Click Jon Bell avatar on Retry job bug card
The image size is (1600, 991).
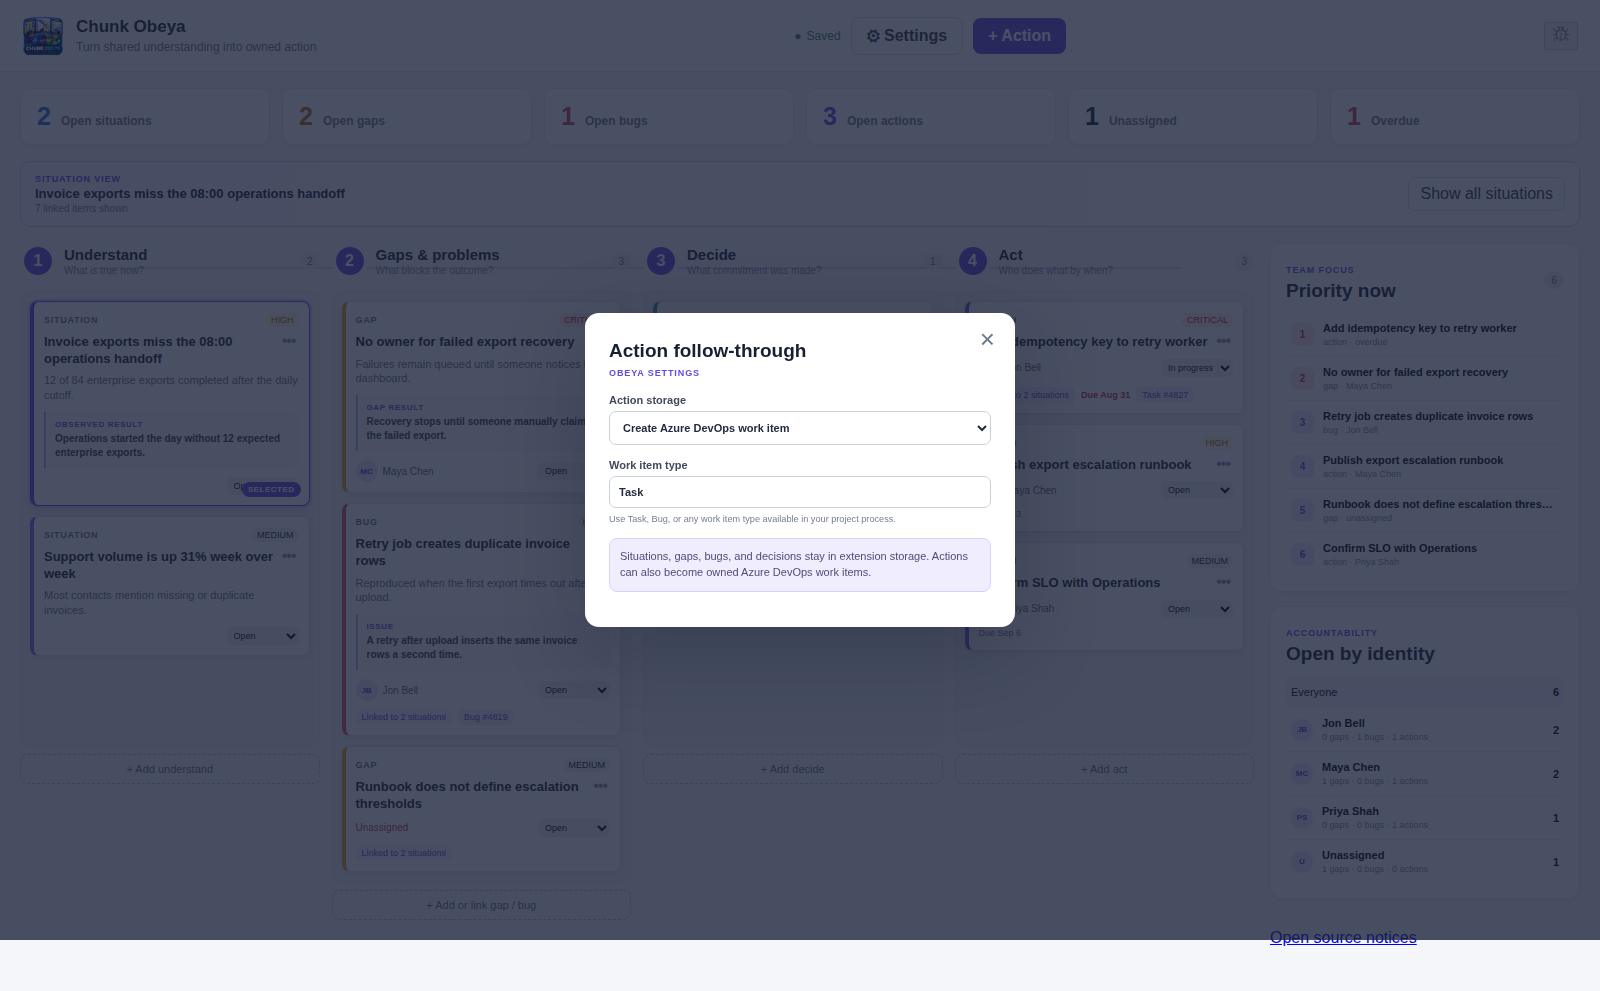pos(367,690)
